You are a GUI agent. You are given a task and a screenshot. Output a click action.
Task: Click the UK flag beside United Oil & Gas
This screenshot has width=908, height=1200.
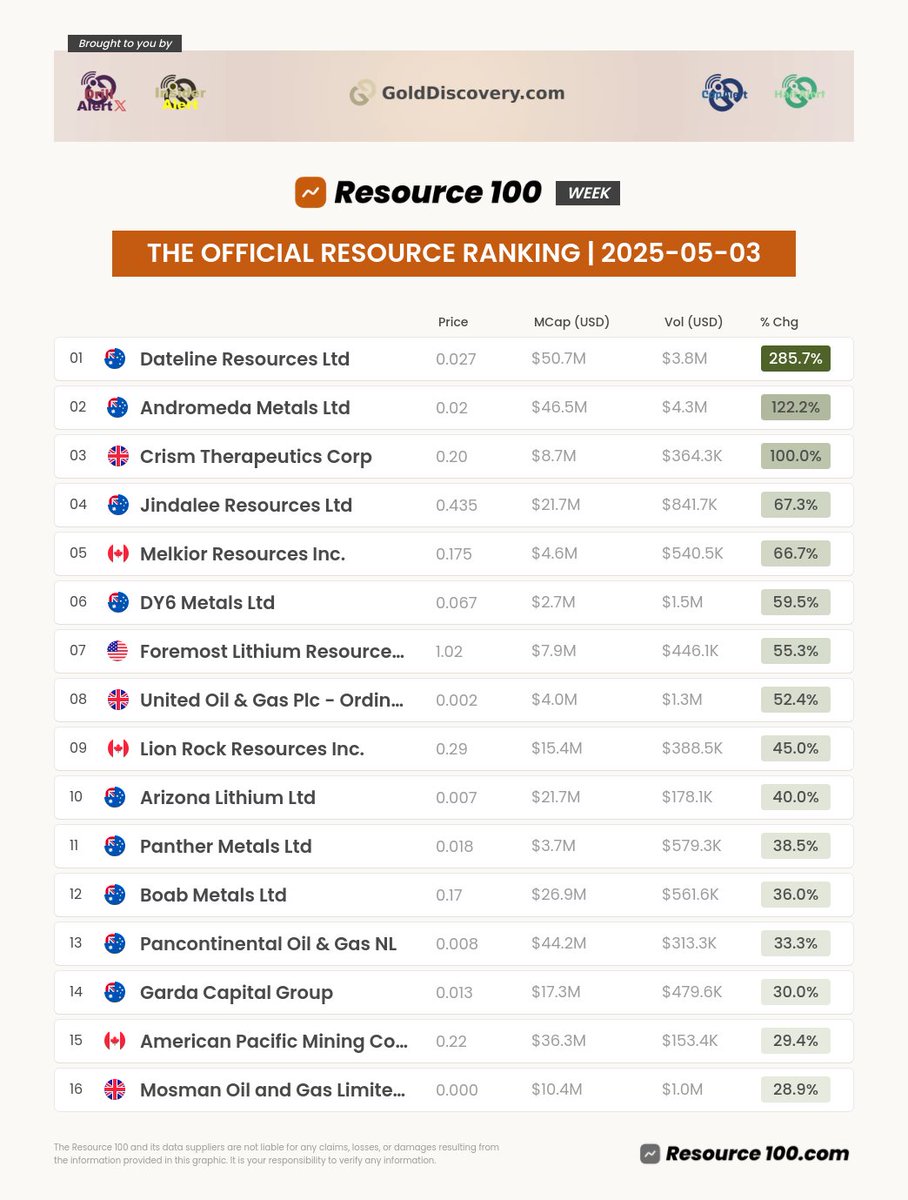point(118,699)
